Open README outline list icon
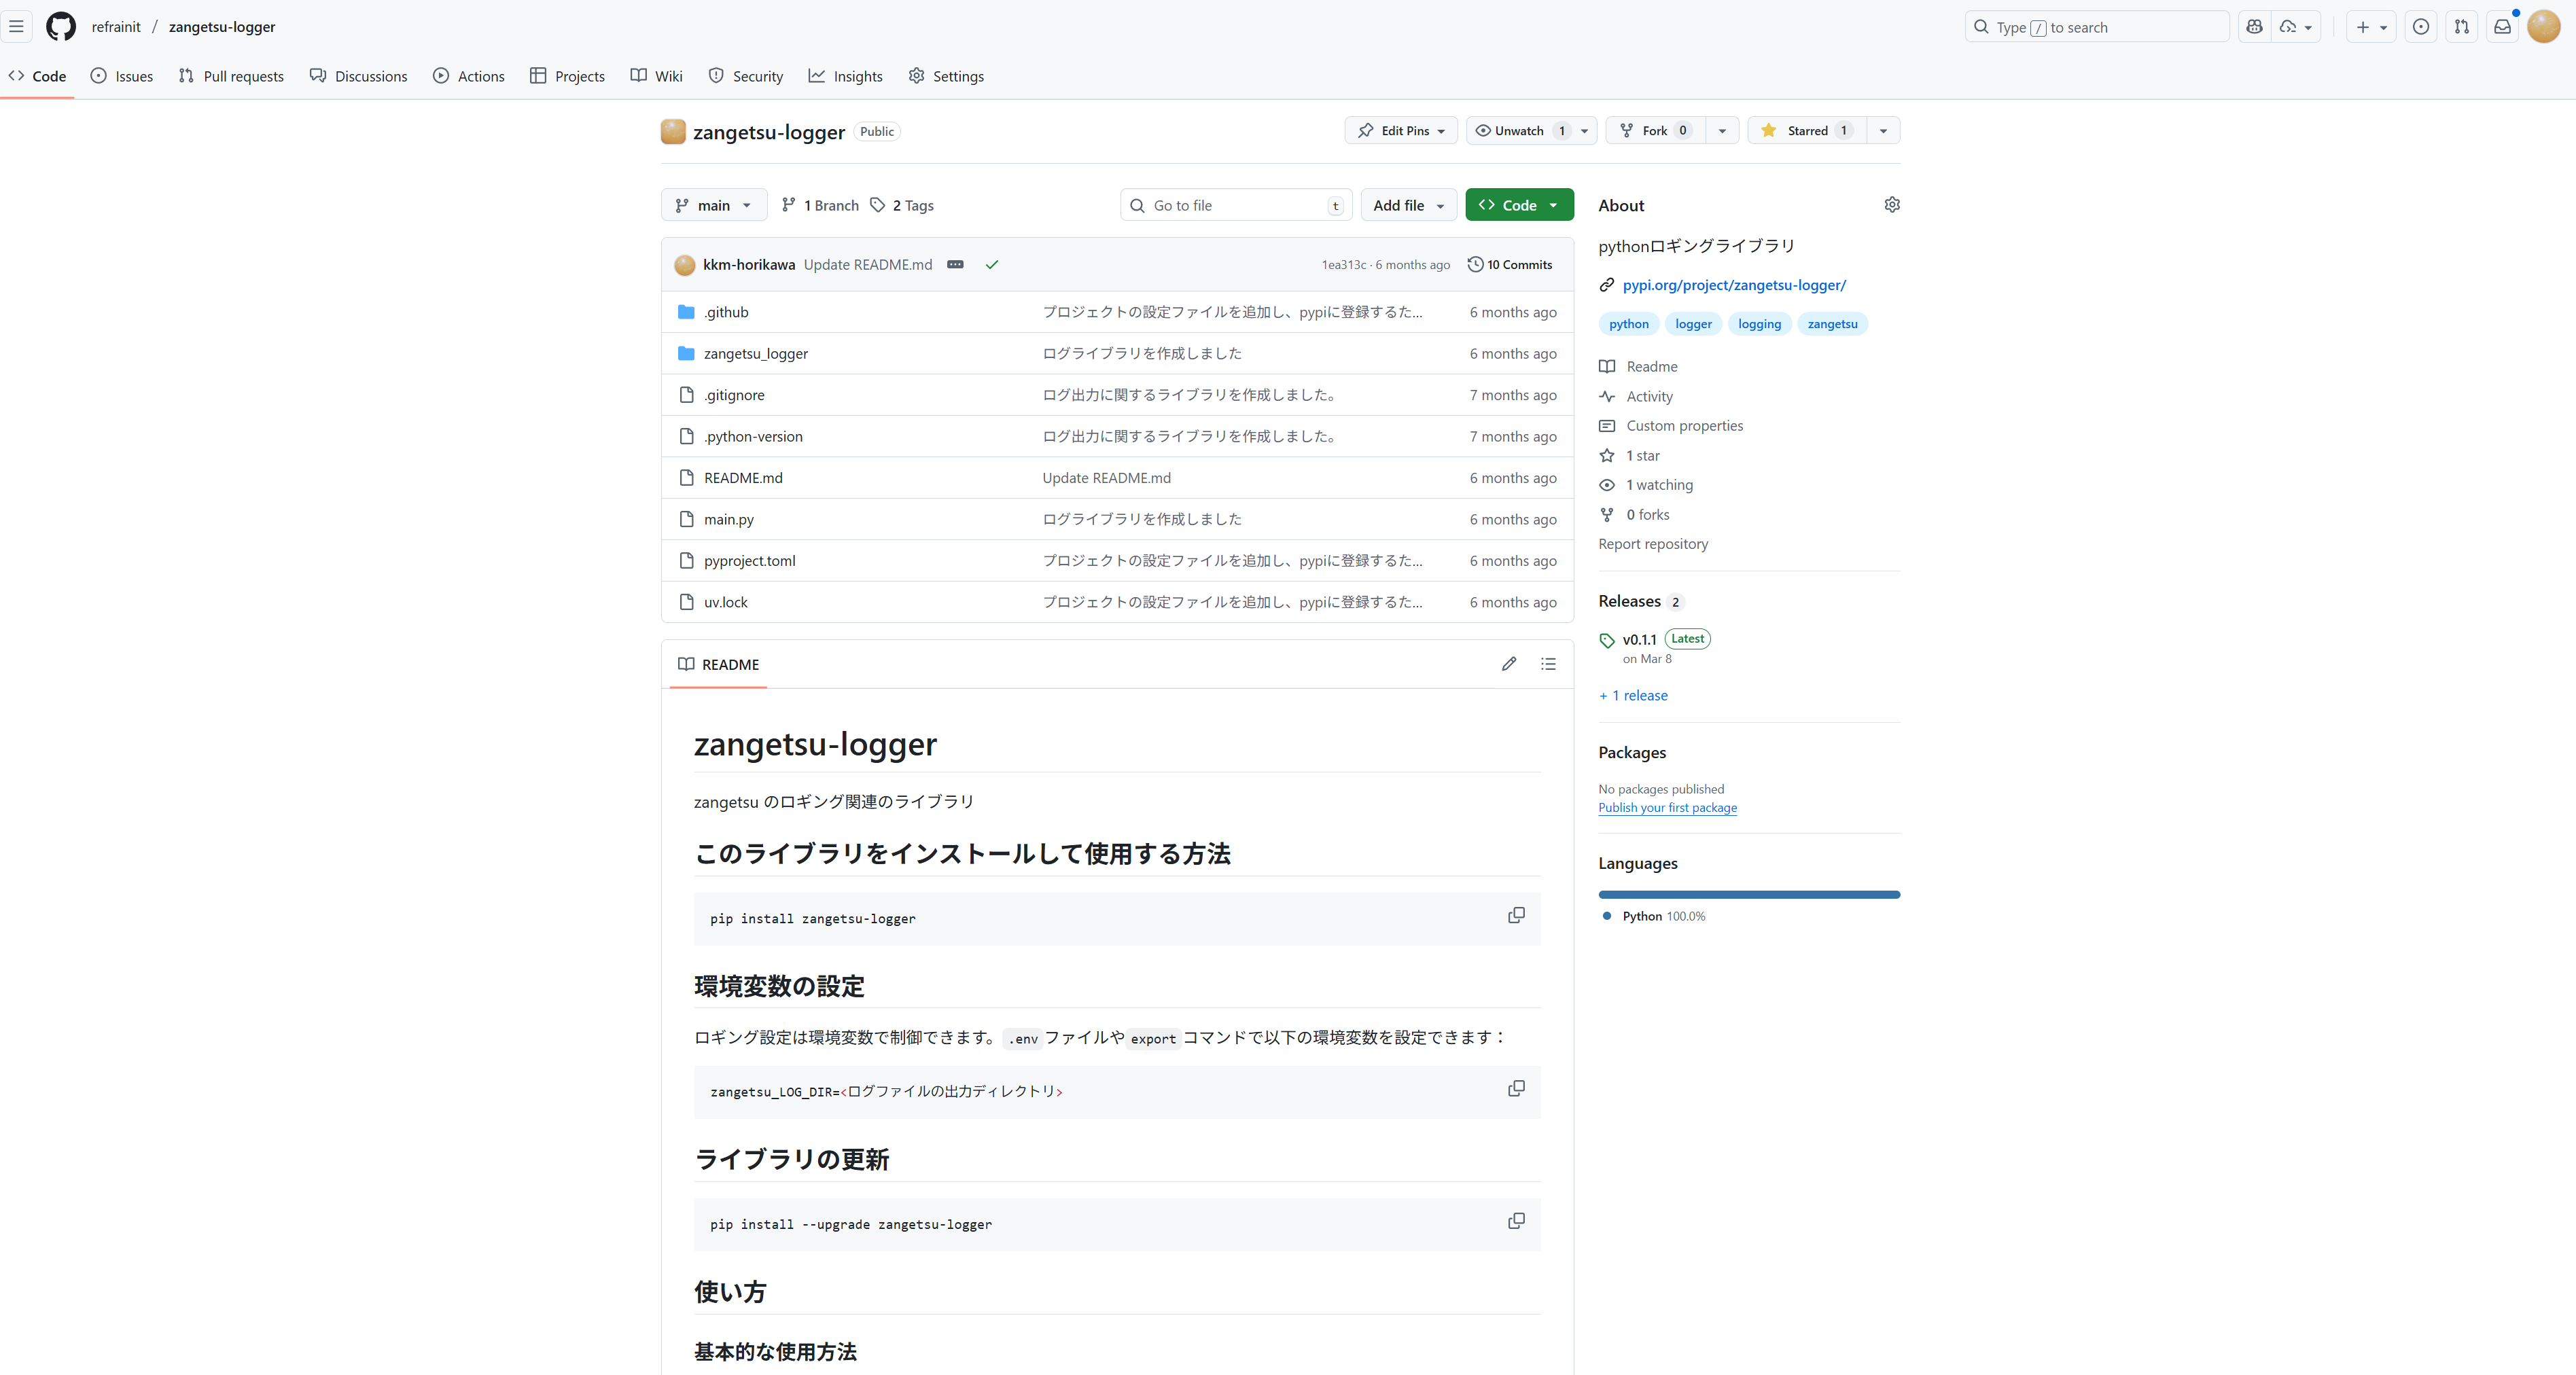The height and width of the screenshot is (1375, 2576). (1548, 664)
